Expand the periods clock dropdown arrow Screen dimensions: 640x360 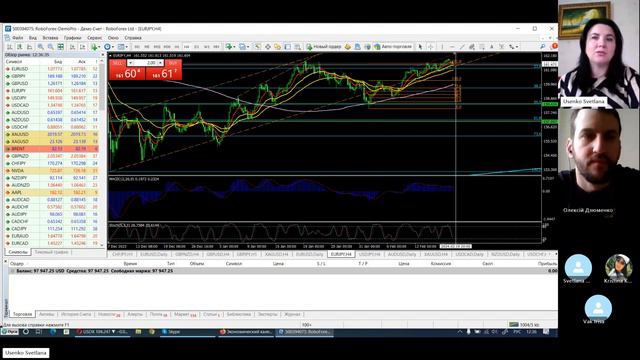[113, 47]
